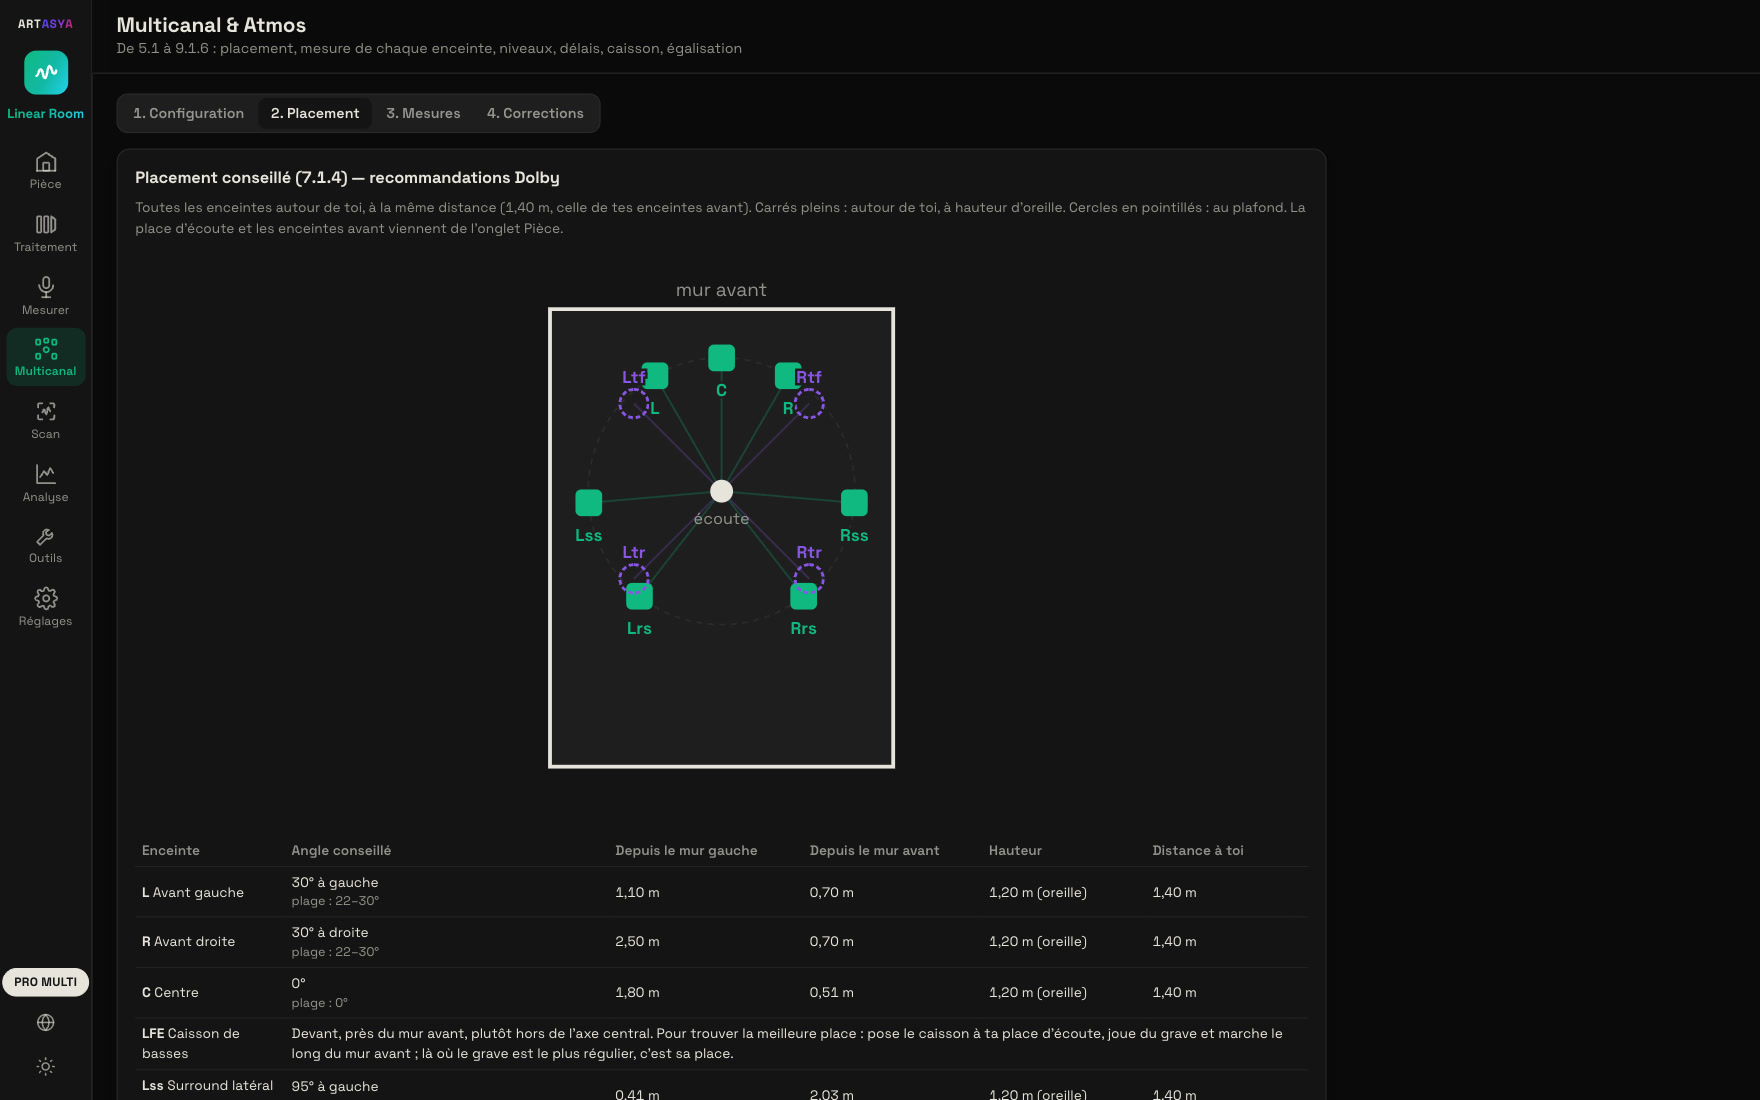Viewport: 1760px width, 1100px height.
Task: Click the ARTASYA brand text
Action: 45,24
